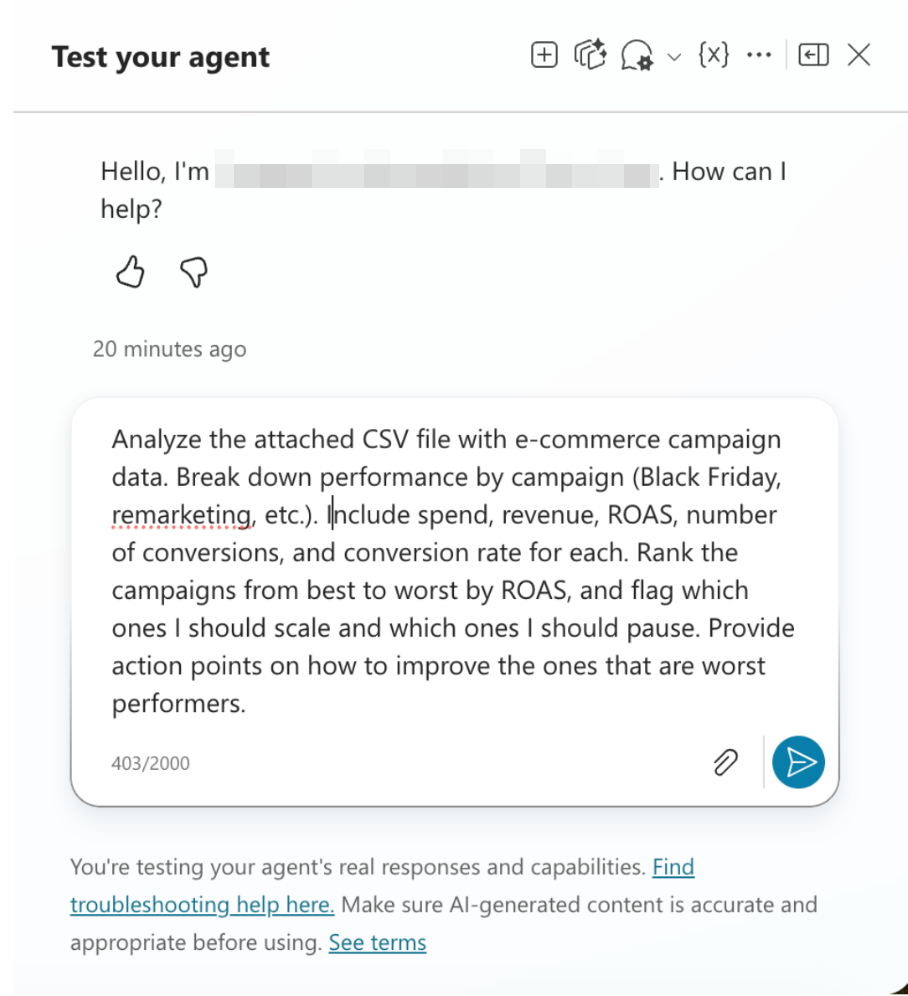Click the 20 minutes ago timestamp
908x996 pixels.
tap(170, 349)
